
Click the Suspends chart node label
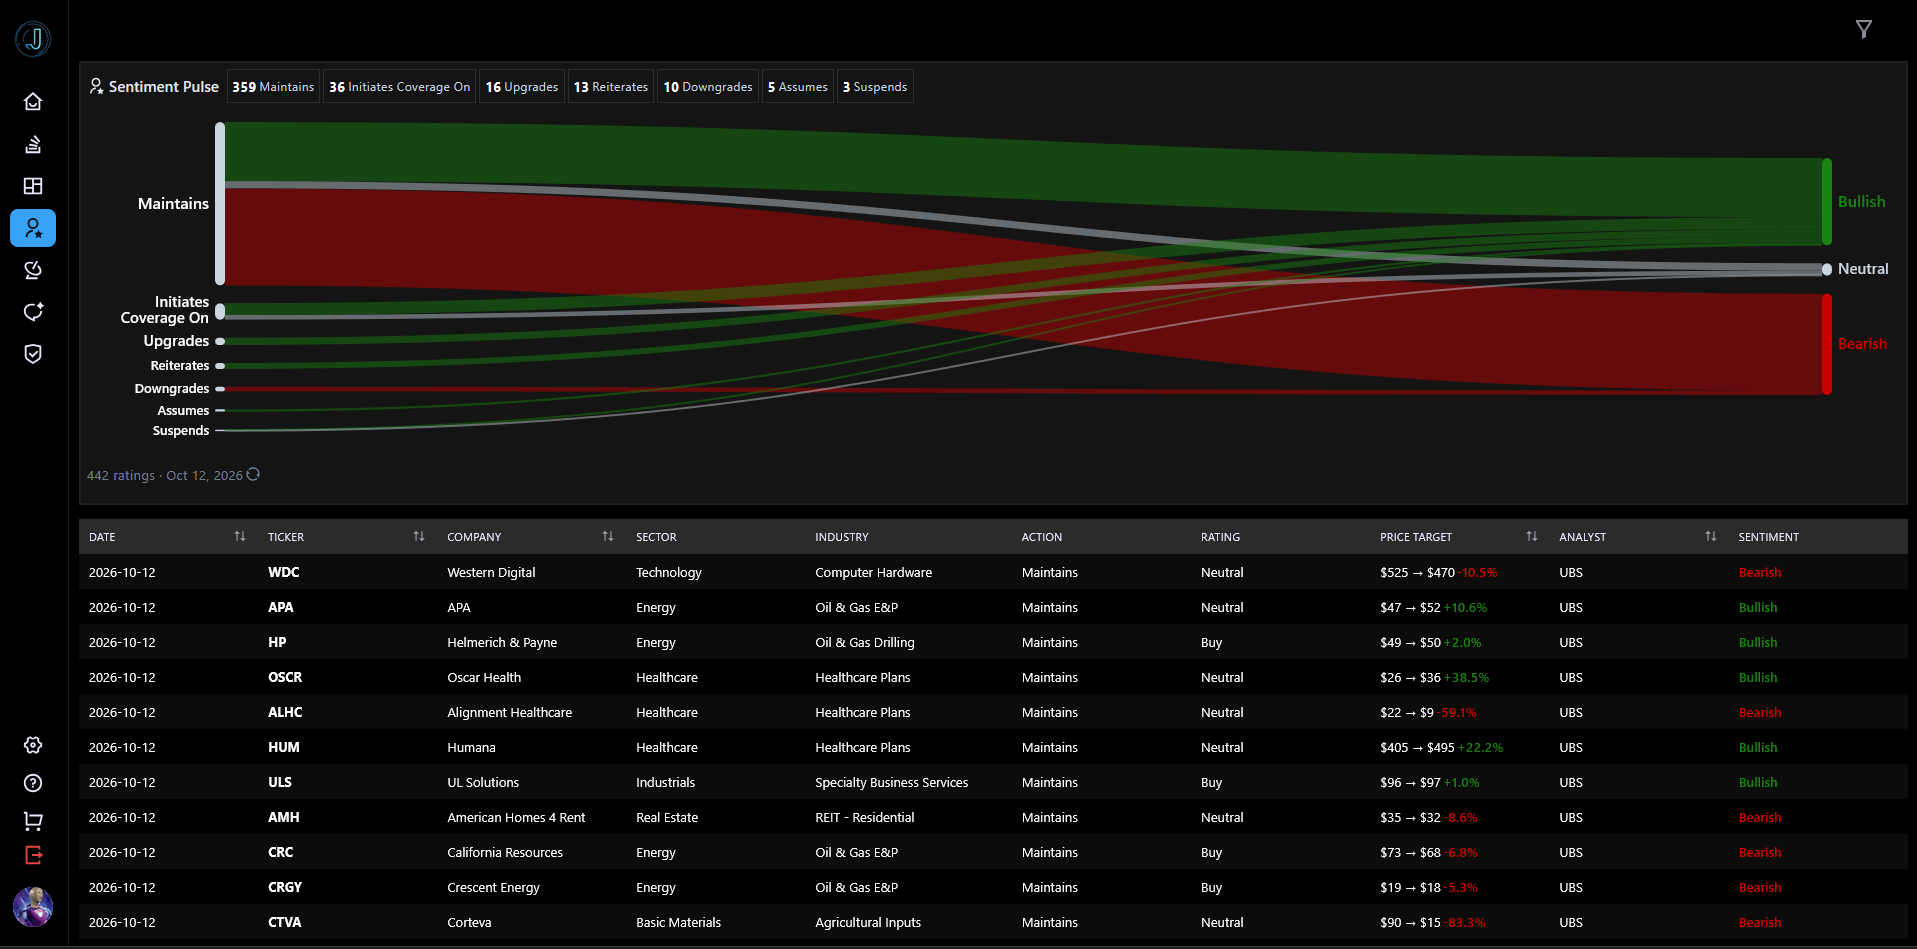[181, 431]
